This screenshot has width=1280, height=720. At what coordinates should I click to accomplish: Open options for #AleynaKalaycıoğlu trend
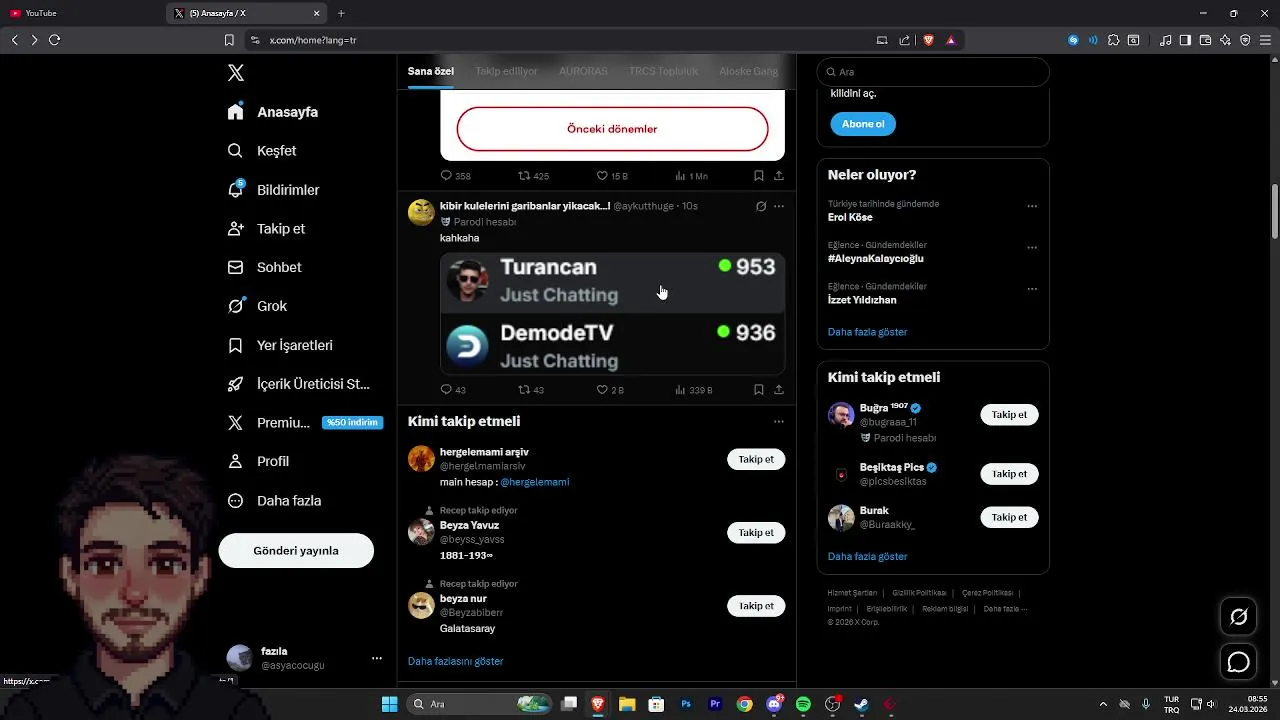coord(1032,248)
